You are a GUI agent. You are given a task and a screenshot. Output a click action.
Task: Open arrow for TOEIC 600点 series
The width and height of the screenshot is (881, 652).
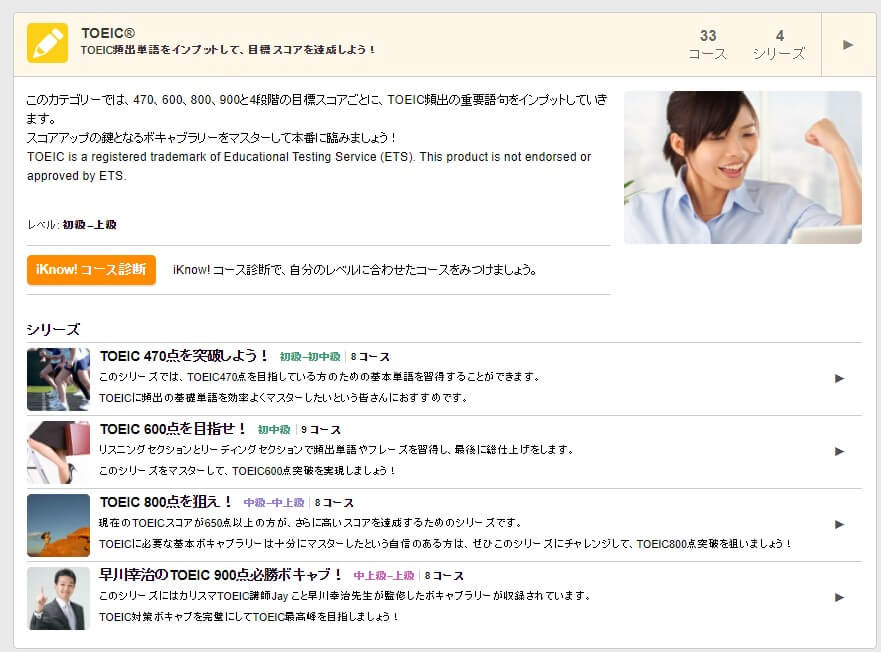(x=839, y=451)
